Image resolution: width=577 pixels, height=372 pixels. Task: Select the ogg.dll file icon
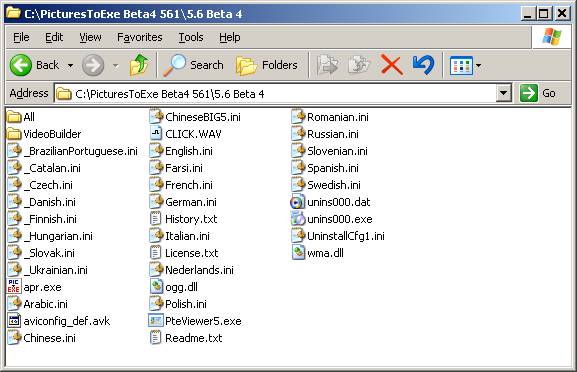[x=156, y=287]
